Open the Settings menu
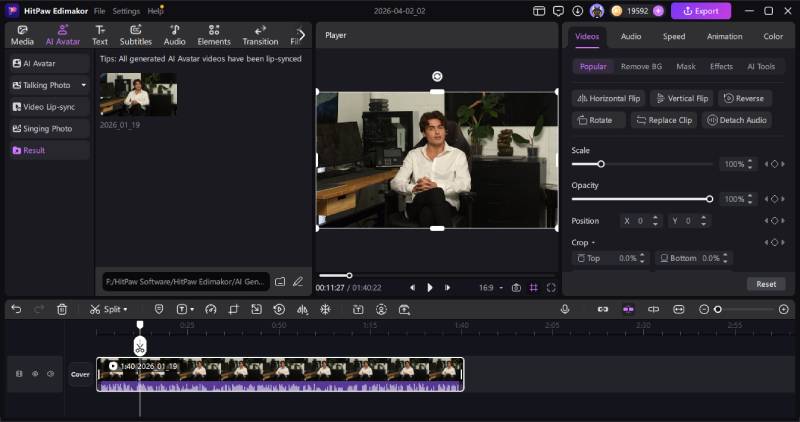This screenshot has height=422, width=800. tap(126, 11)
